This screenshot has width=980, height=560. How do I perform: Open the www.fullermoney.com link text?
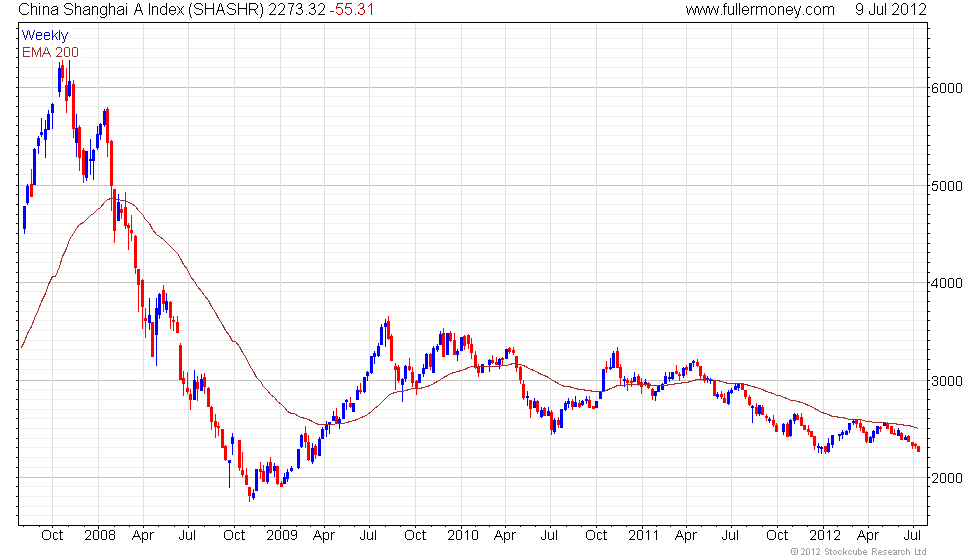(x=760, y=9)
